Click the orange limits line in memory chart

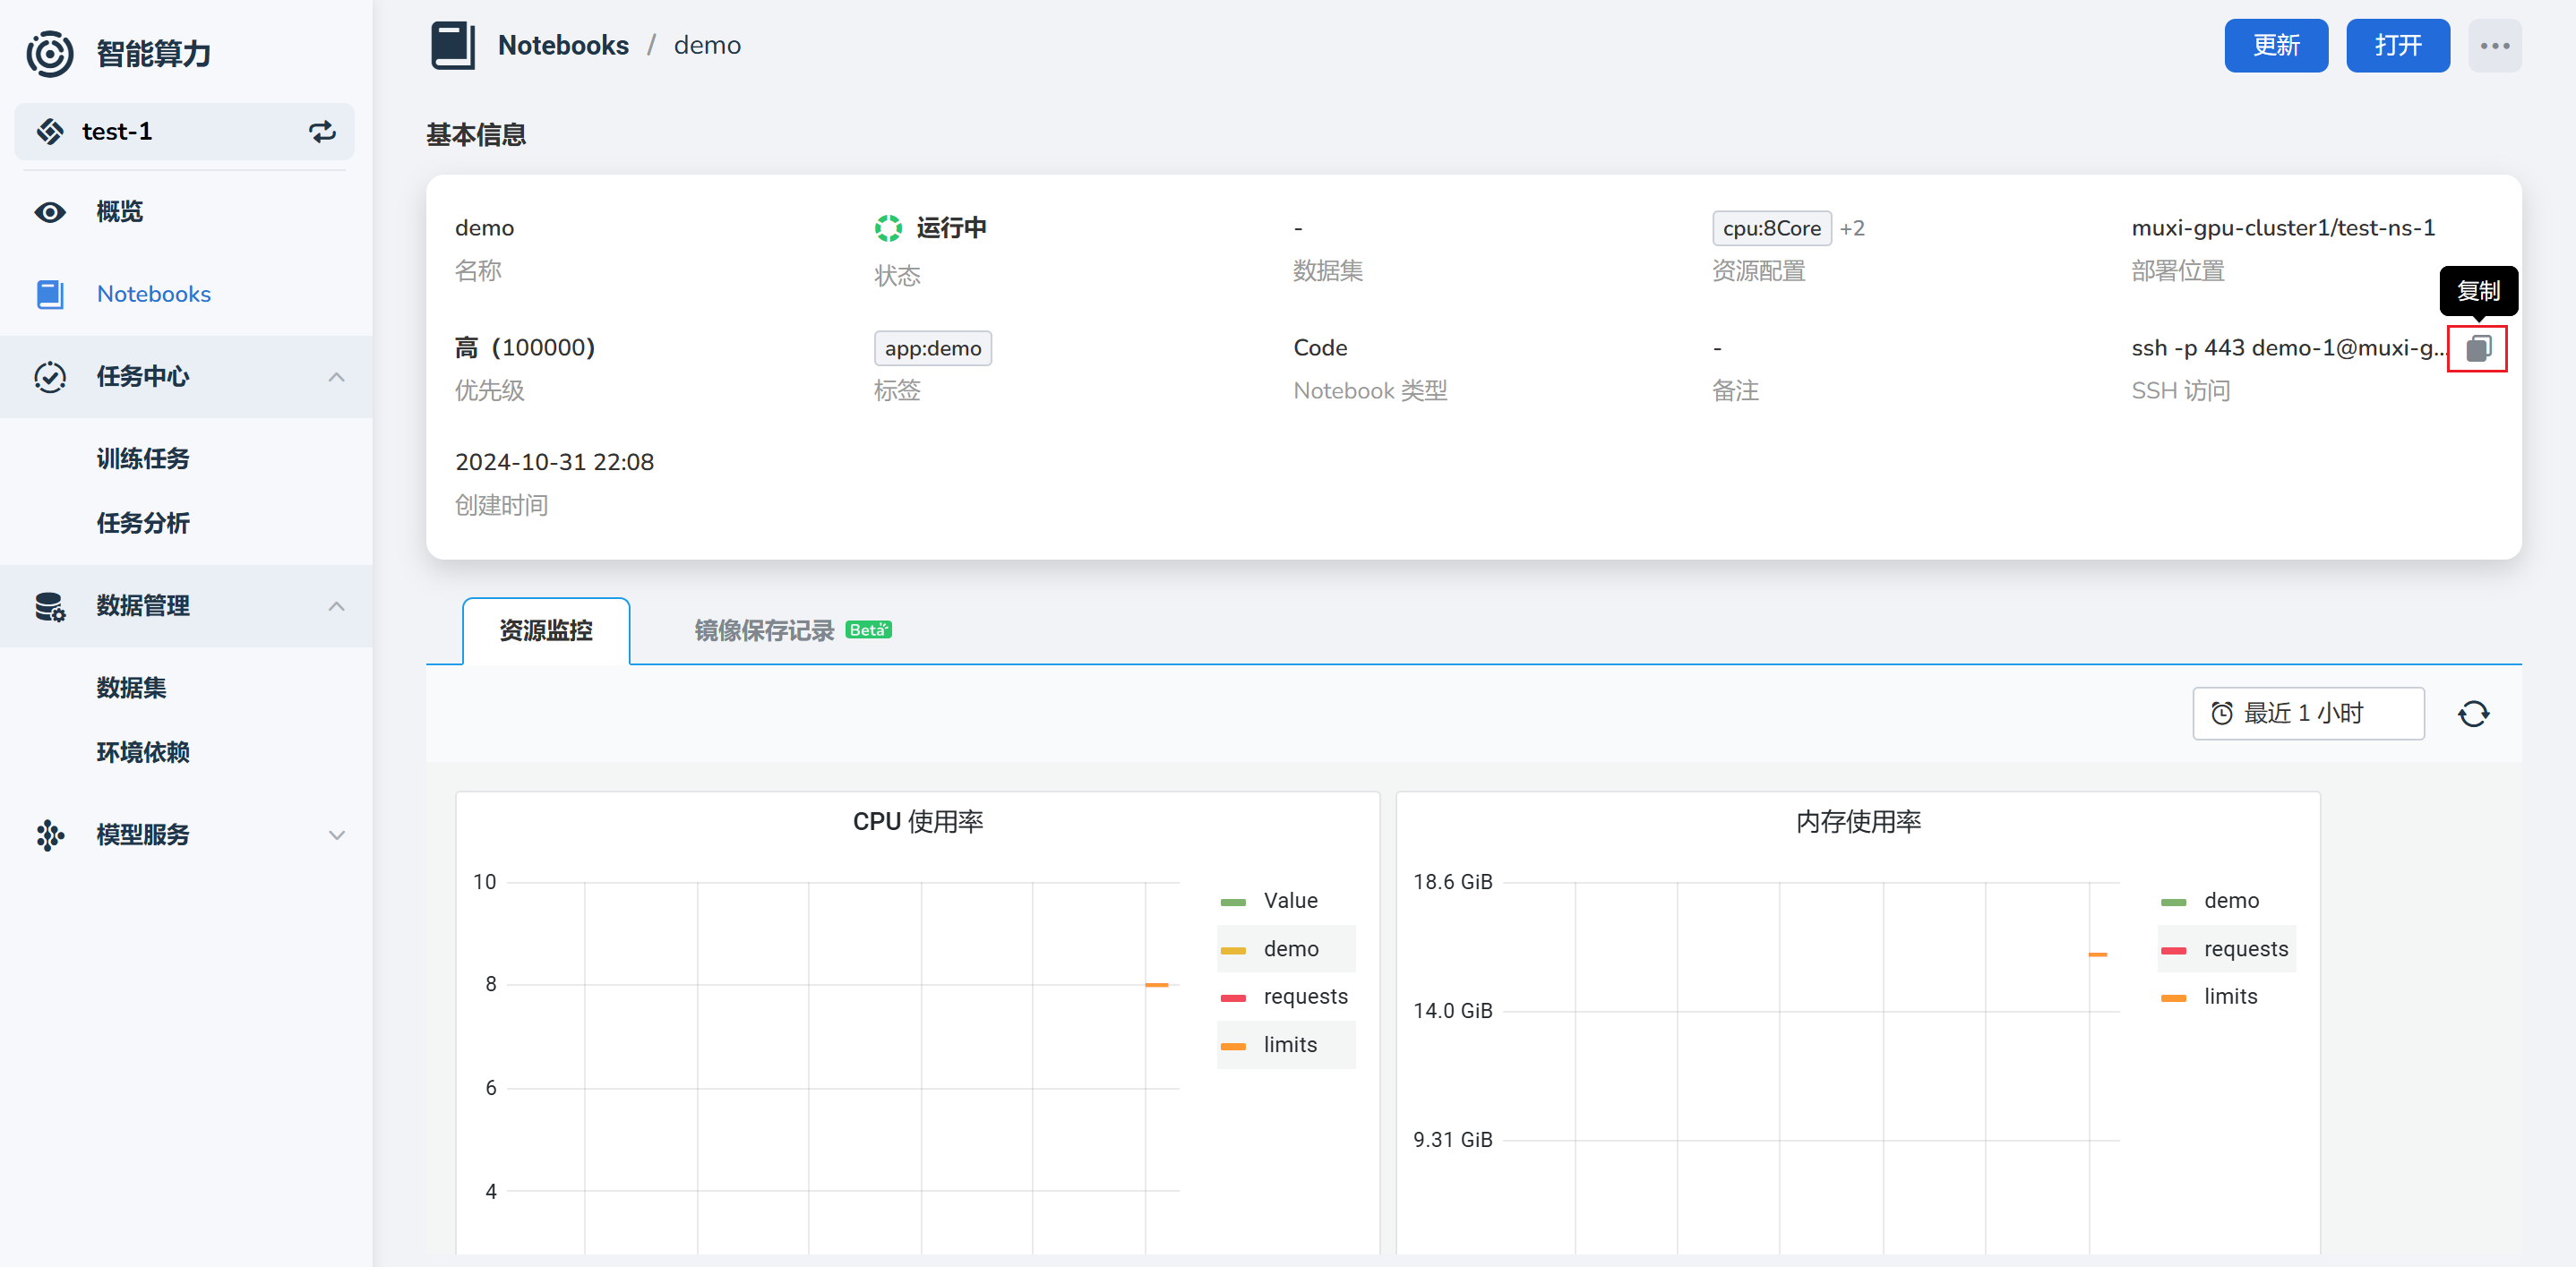tap(2097, 955)
